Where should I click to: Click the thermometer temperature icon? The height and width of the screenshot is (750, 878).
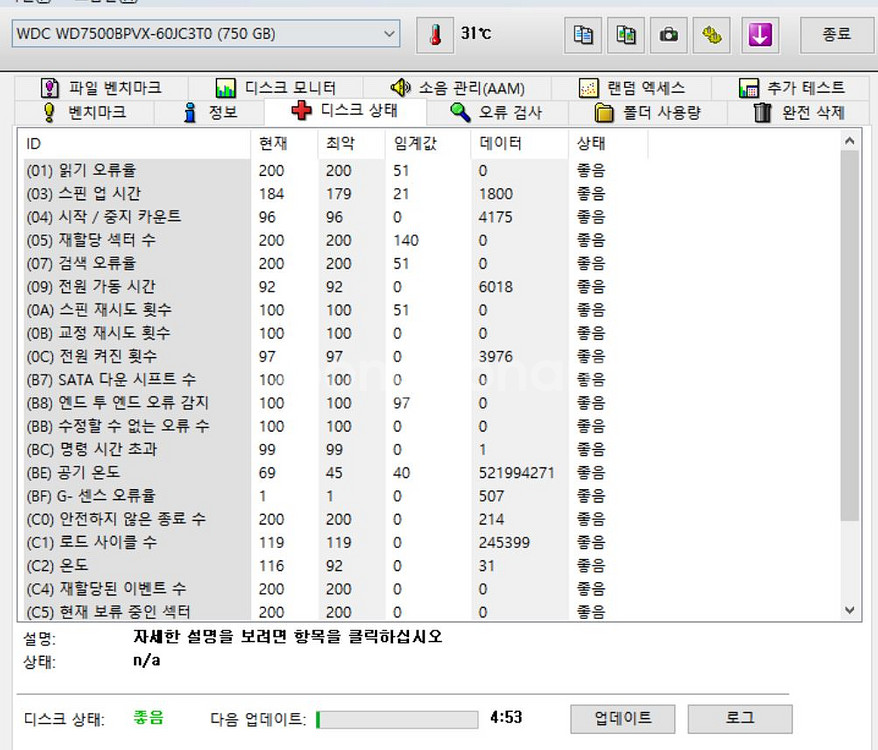click(435, 35)
